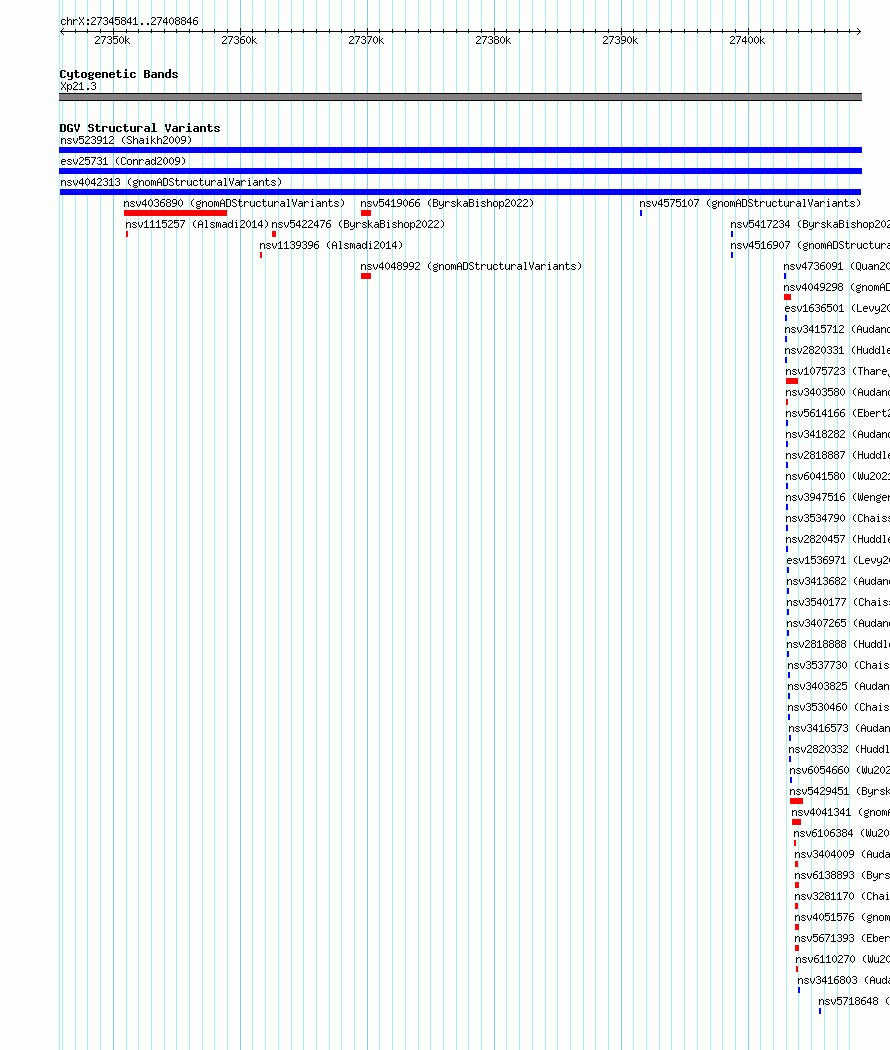Open nsv4041341 variant label
890x1050 pixels.
pyautogui.click(x=840, y=812)
